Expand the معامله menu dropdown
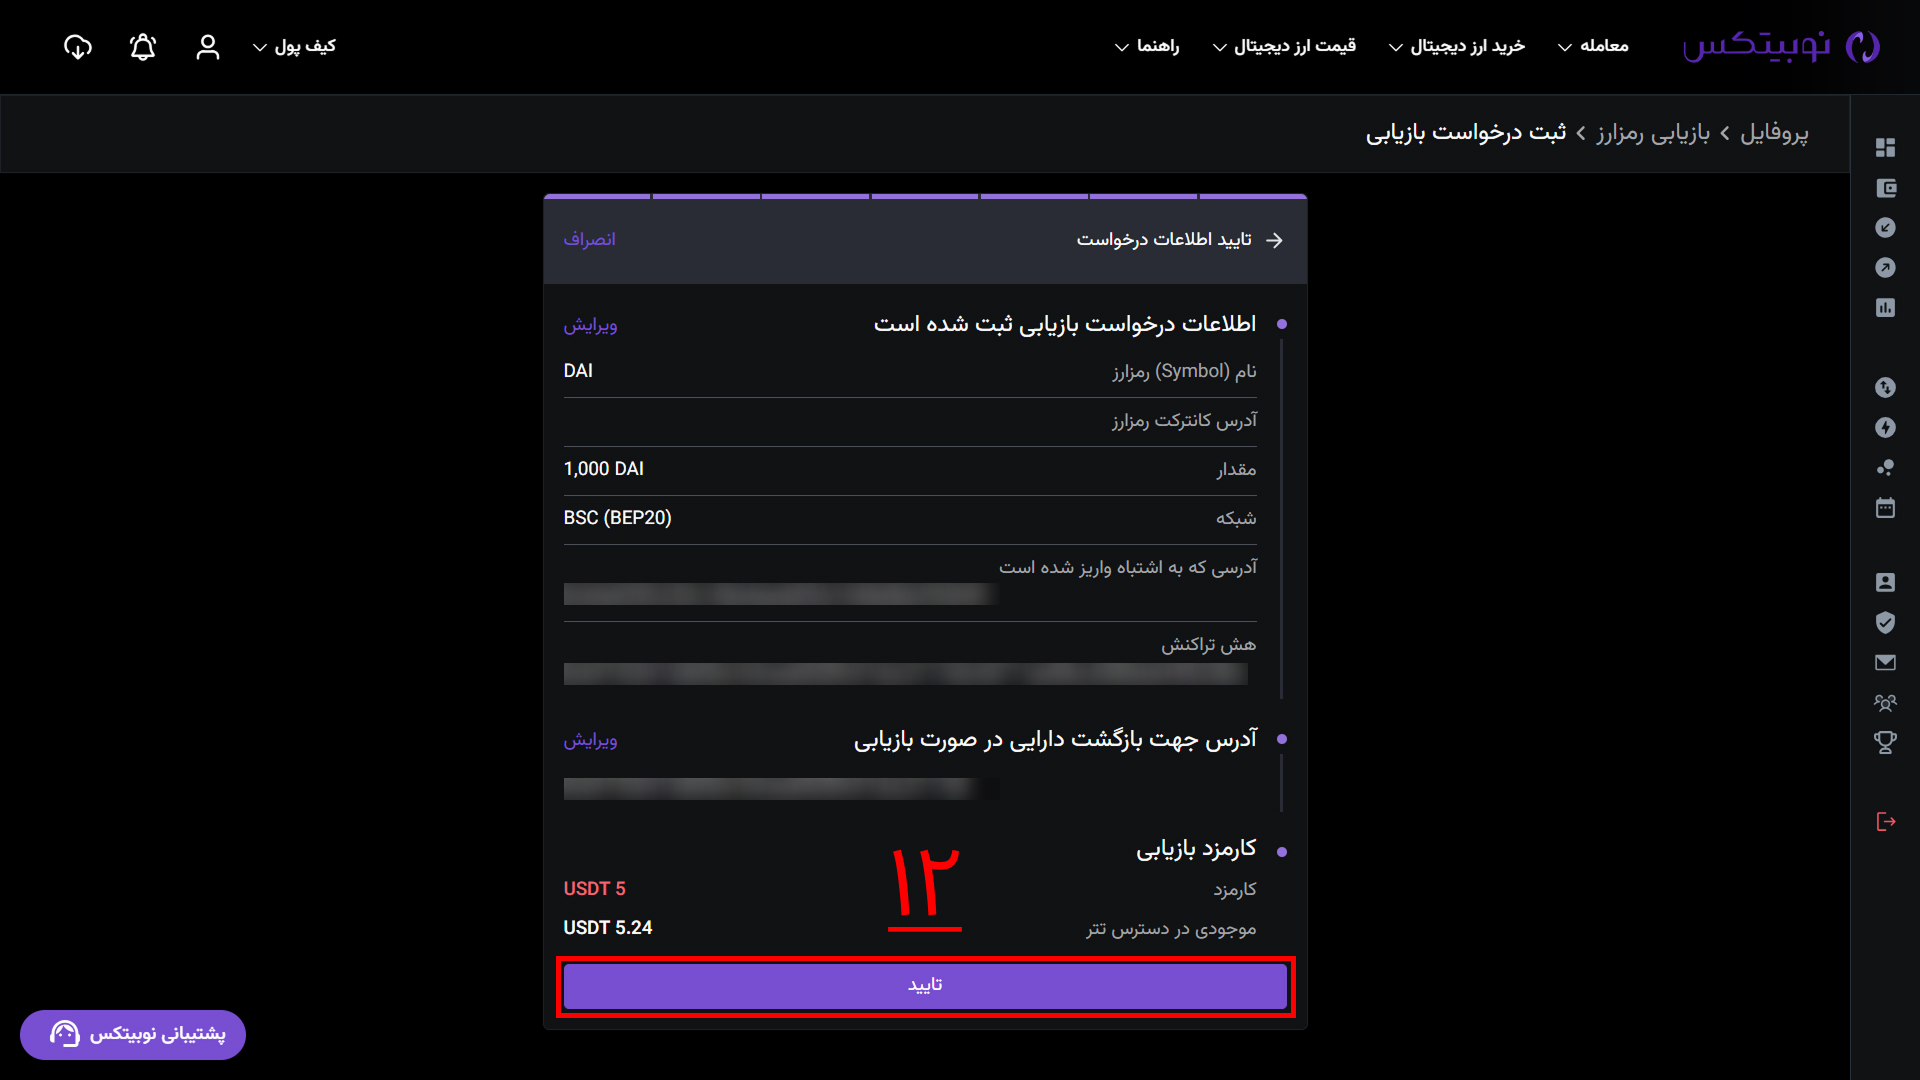Viewport: 1920px width, 1080px height. [x=1593, y=47]
